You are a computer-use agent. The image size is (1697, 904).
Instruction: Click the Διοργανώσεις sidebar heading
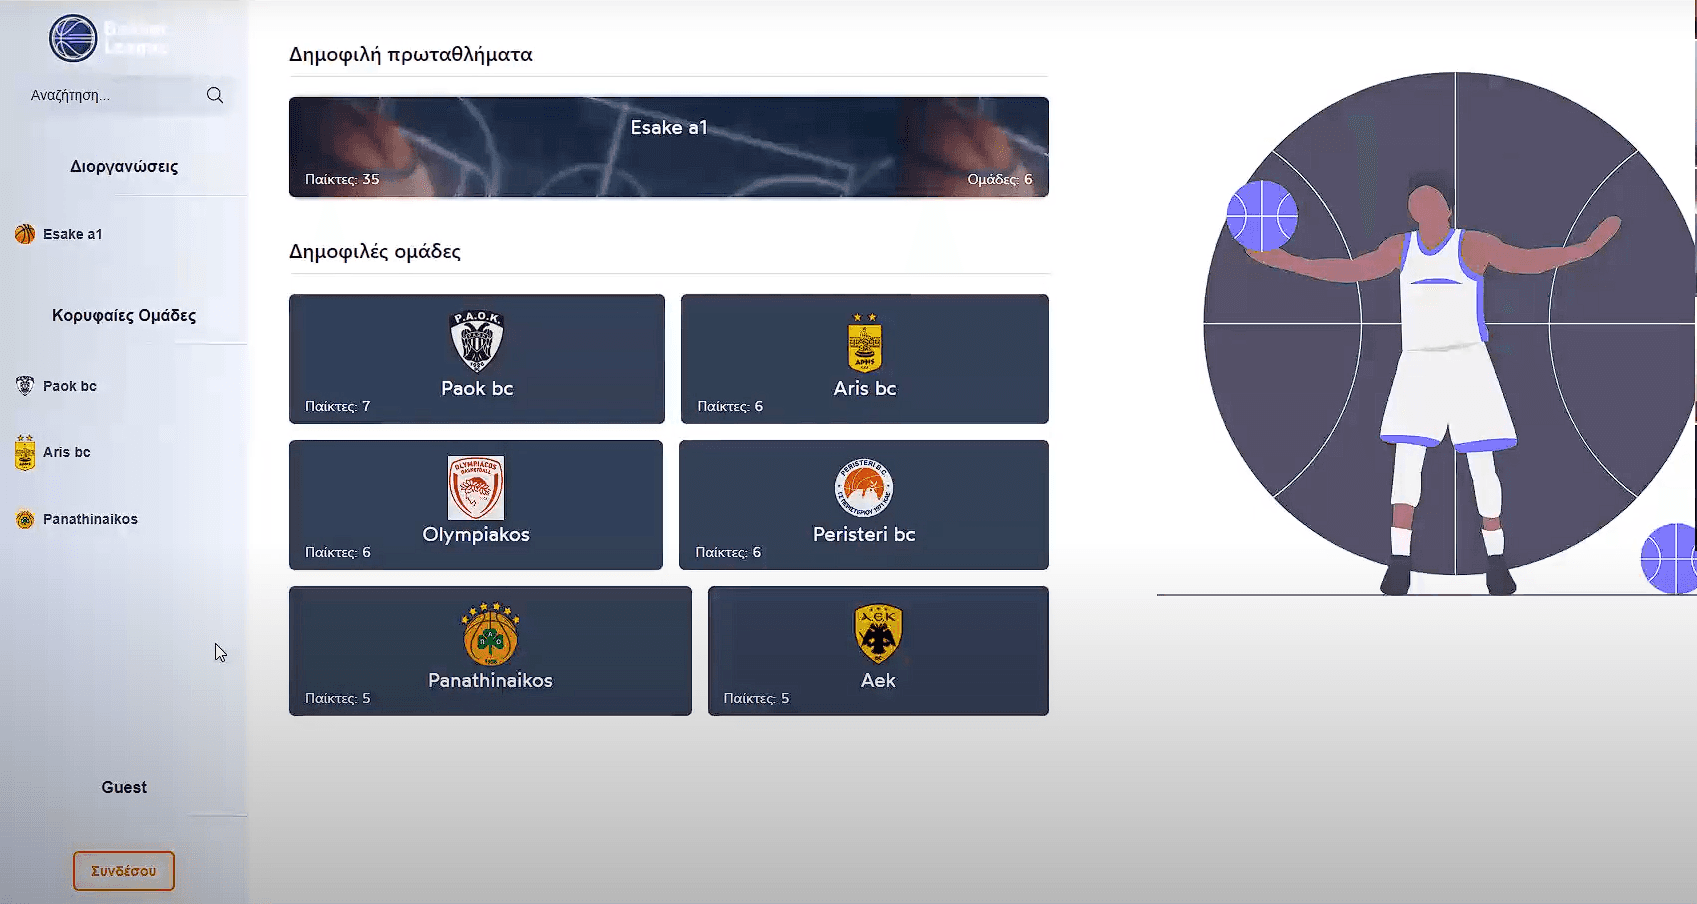pos(124,166)
